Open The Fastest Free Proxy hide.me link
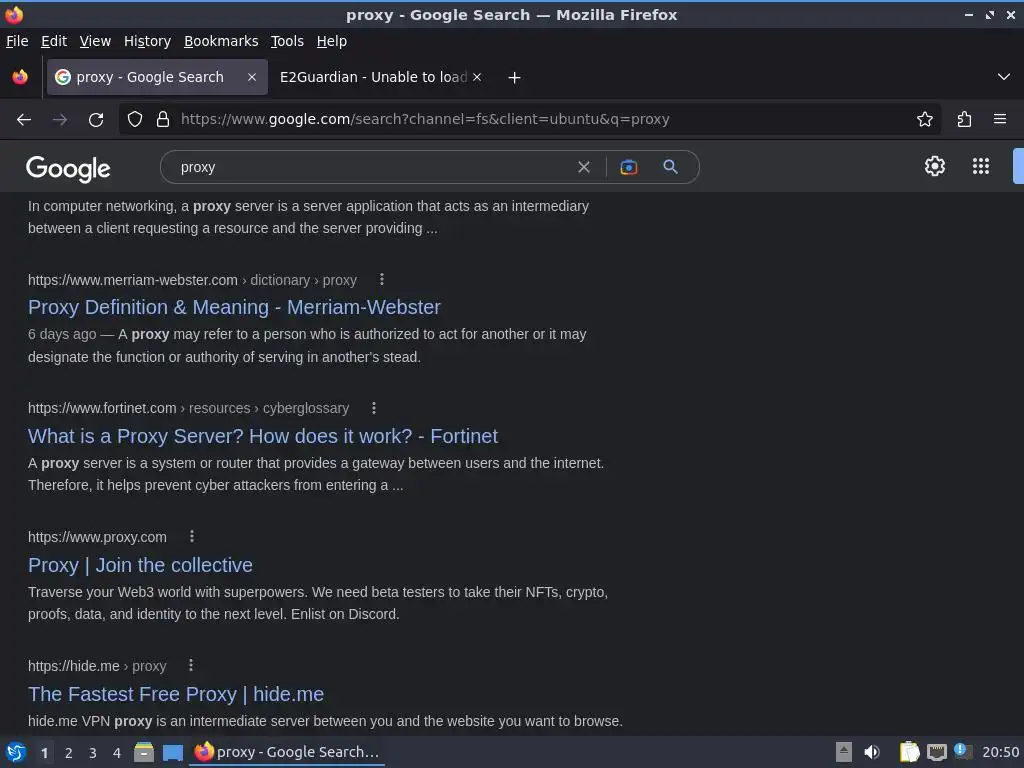This screenshot has height=768, width=1024. (176, 694)
